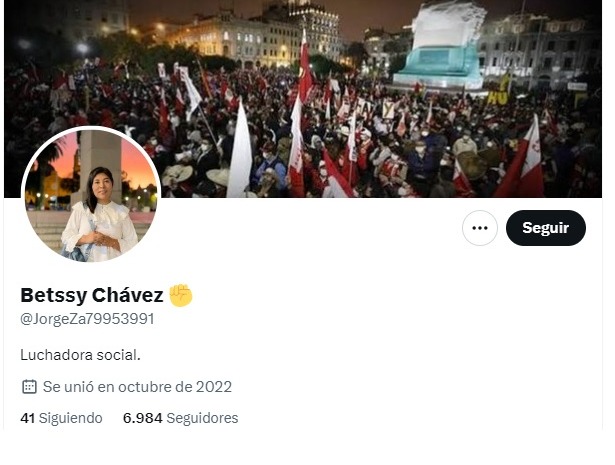This screenshot has width=615, height=465.
Task: View the 6.984 Seguidores list
Action: pyautogui.click(x=180, y=418)
